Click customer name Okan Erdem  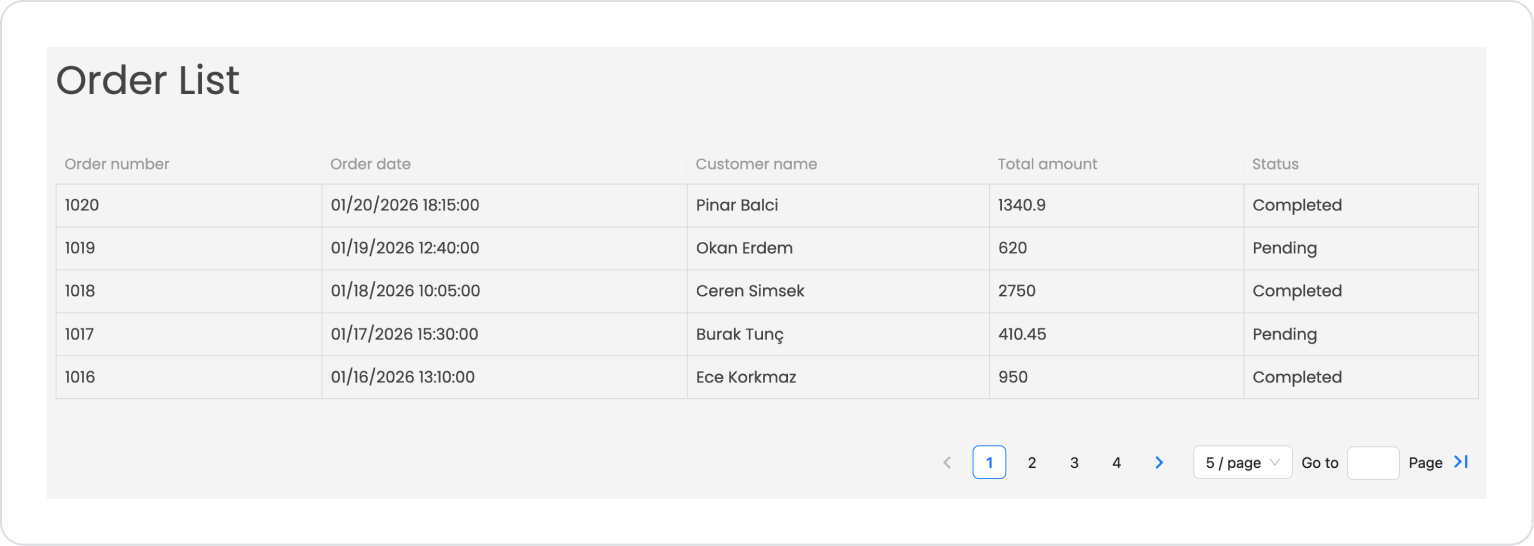(x=744, y=248)
